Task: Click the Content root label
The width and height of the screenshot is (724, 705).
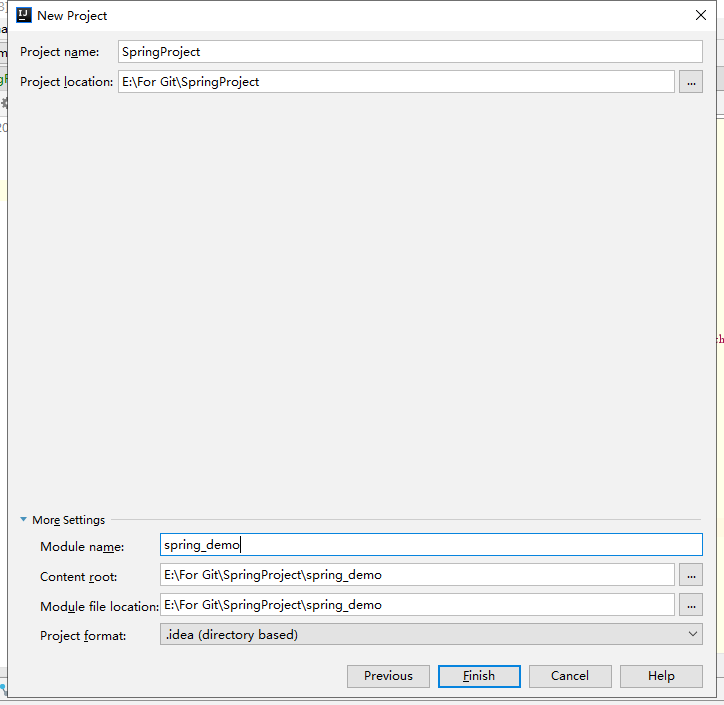Action: tap(78, 577)
